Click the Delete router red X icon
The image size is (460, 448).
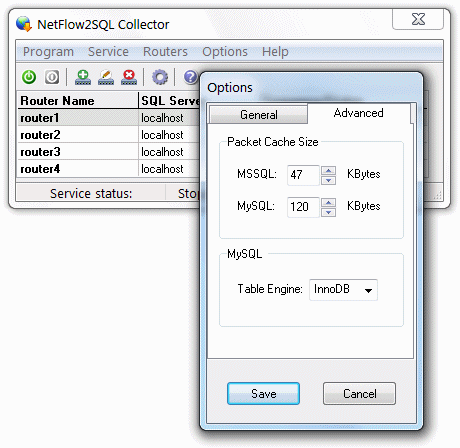[x=129, y=77]
